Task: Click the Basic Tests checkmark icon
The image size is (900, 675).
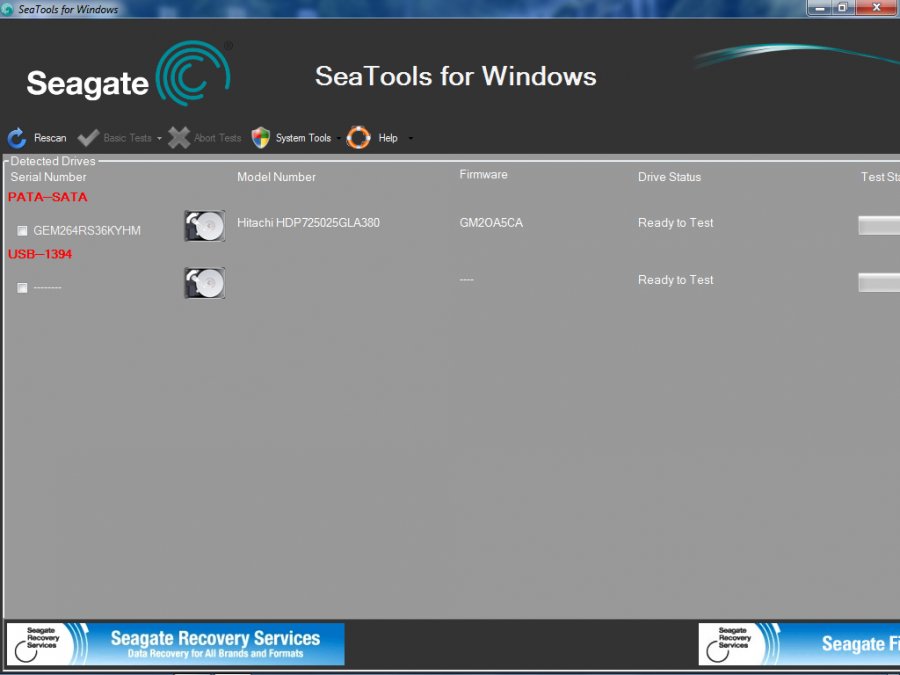Action: [x=88, y=138]
